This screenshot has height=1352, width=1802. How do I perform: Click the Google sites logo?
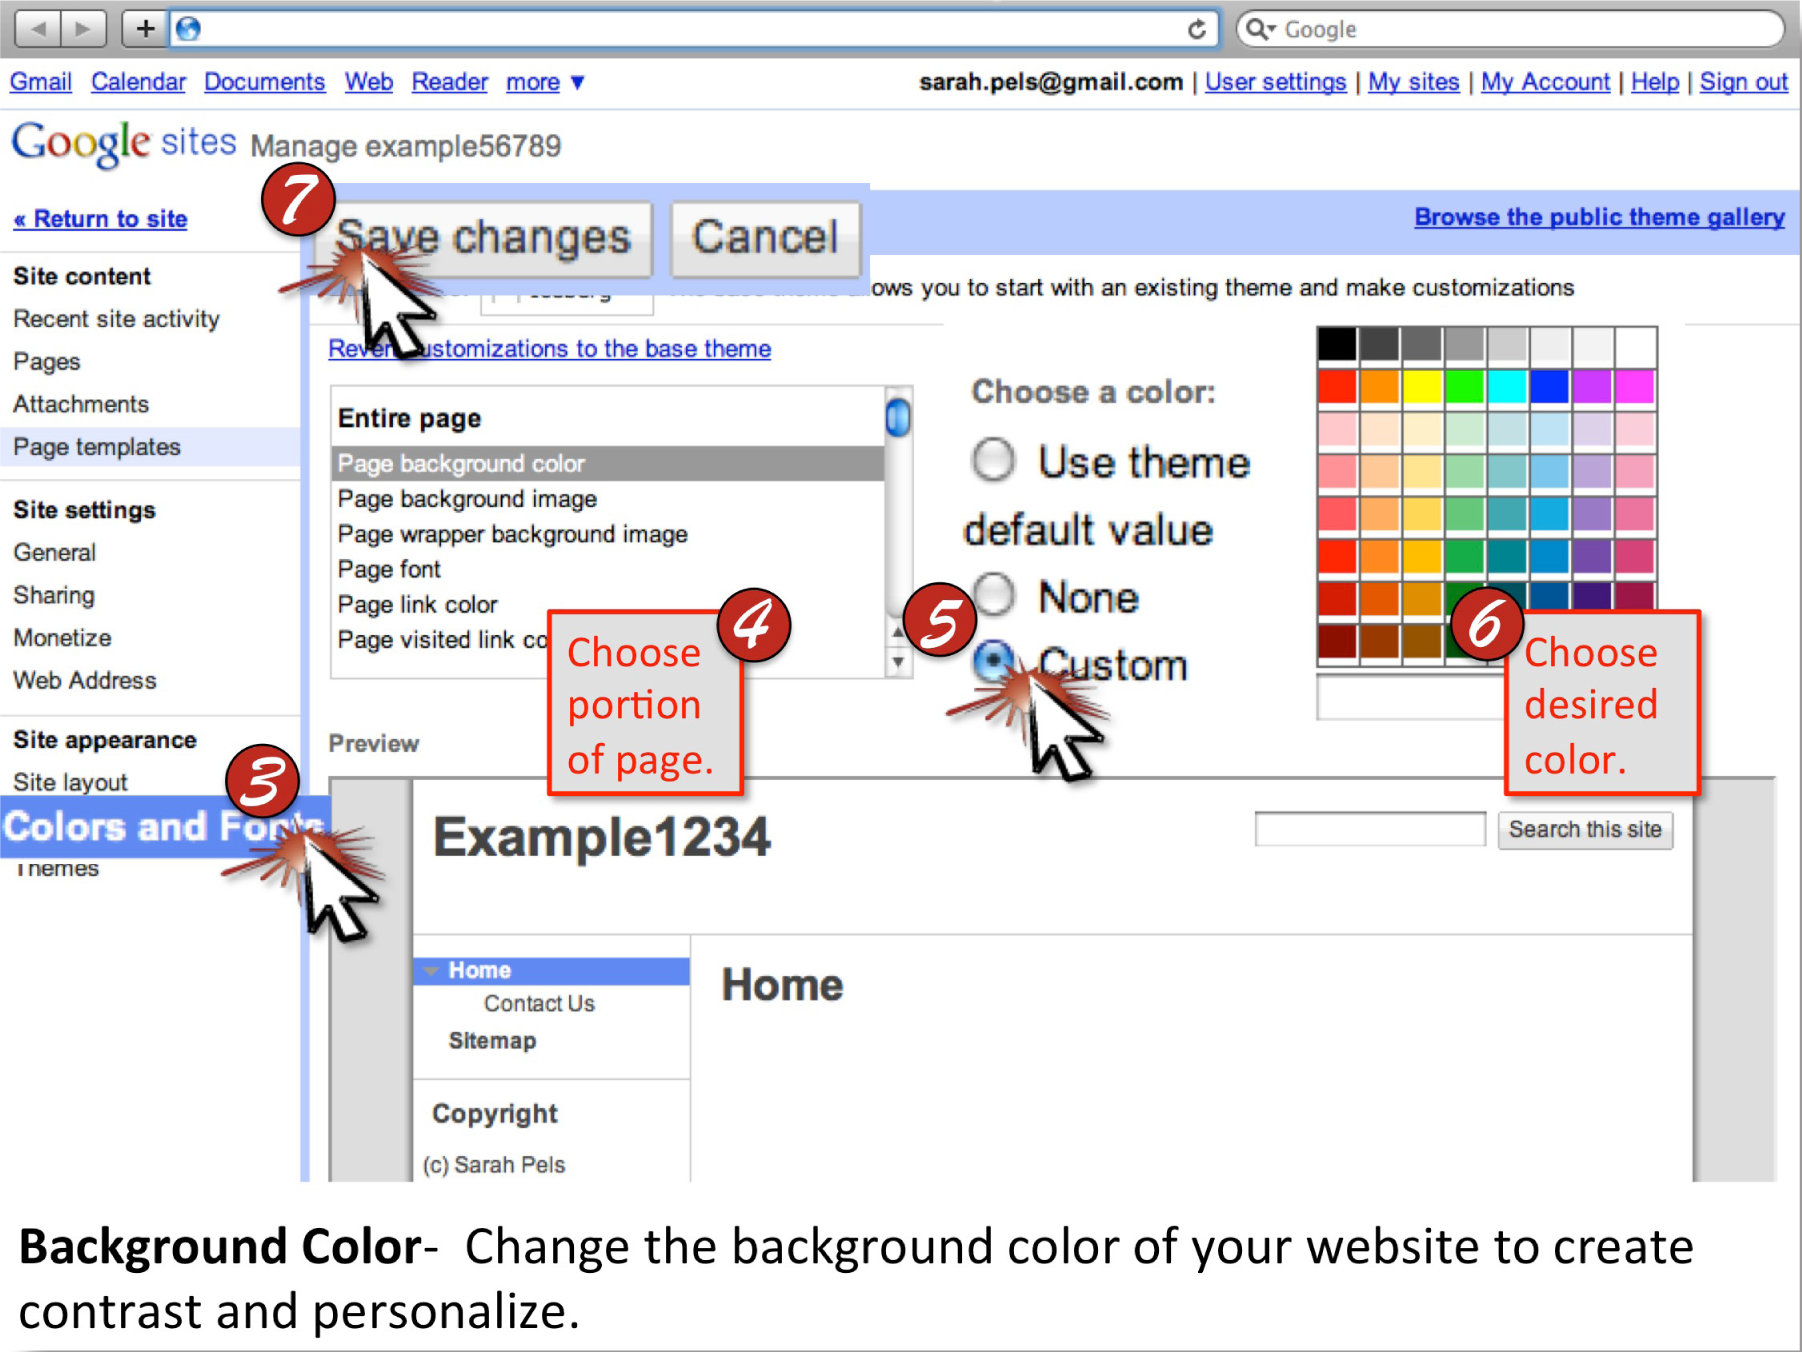124,143
